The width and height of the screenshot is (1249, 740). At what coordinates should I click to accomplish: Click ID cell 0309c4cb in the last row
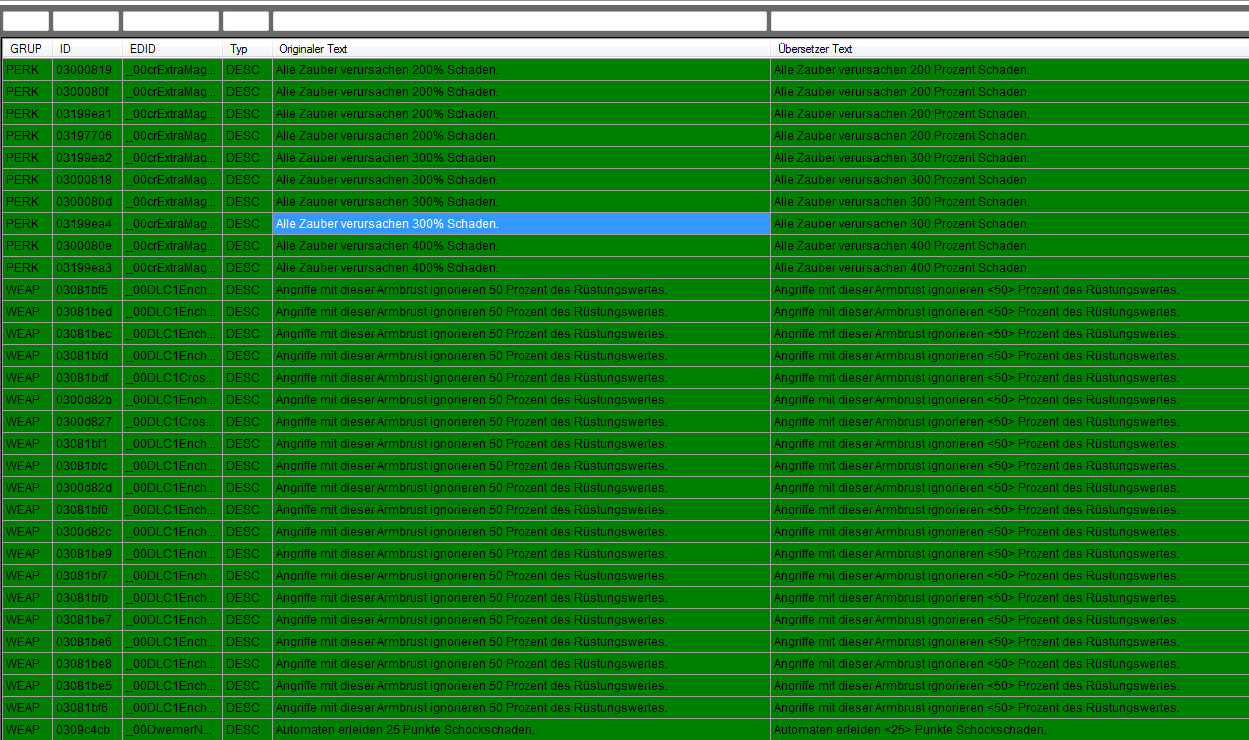click(84, 730)
